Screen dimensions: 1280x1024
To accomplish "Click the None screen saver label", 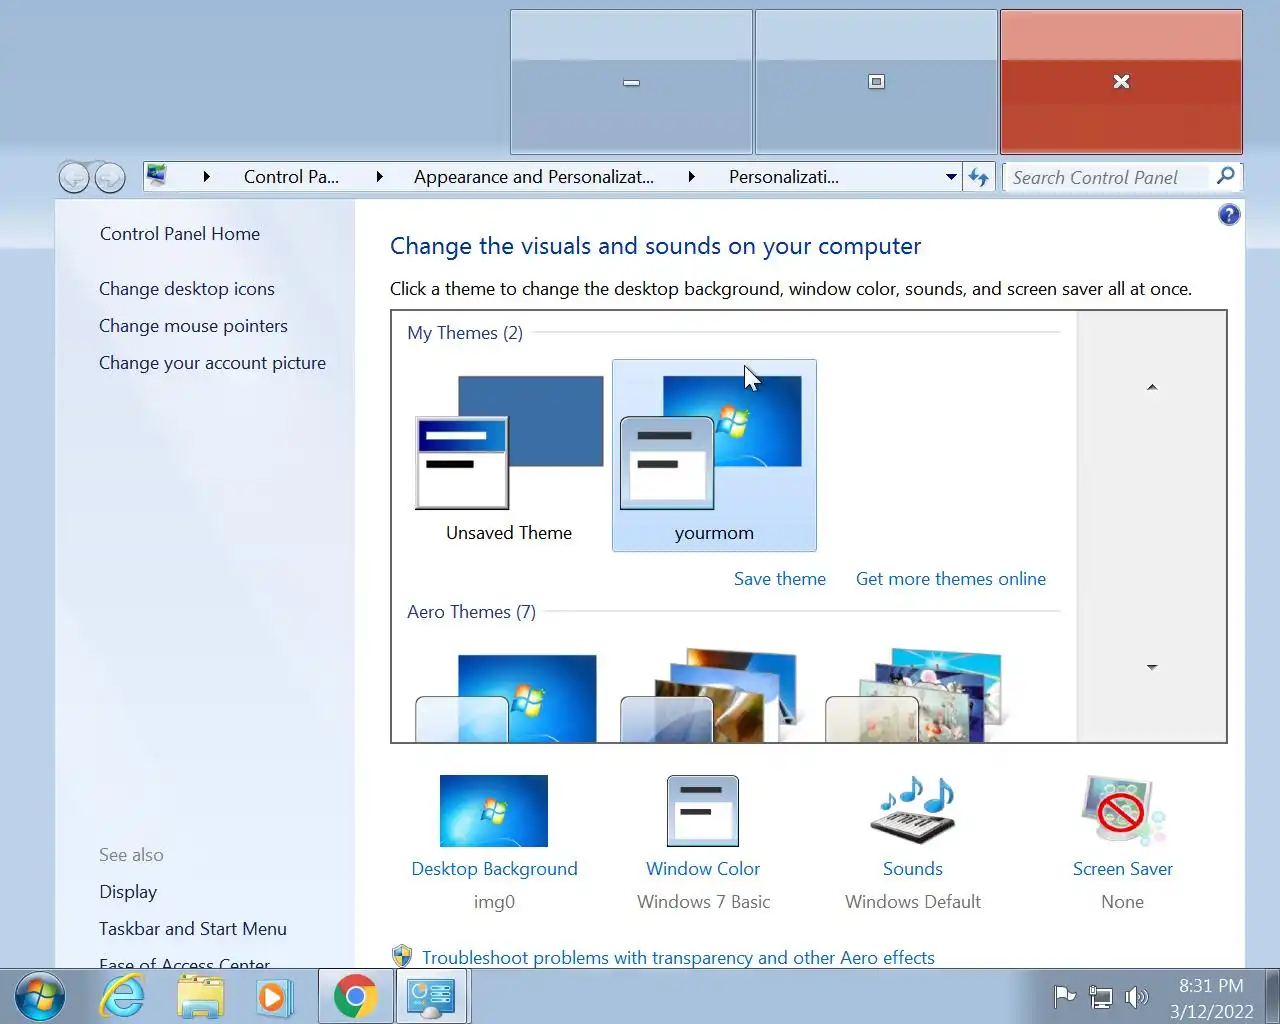I will pos(1122,902).
